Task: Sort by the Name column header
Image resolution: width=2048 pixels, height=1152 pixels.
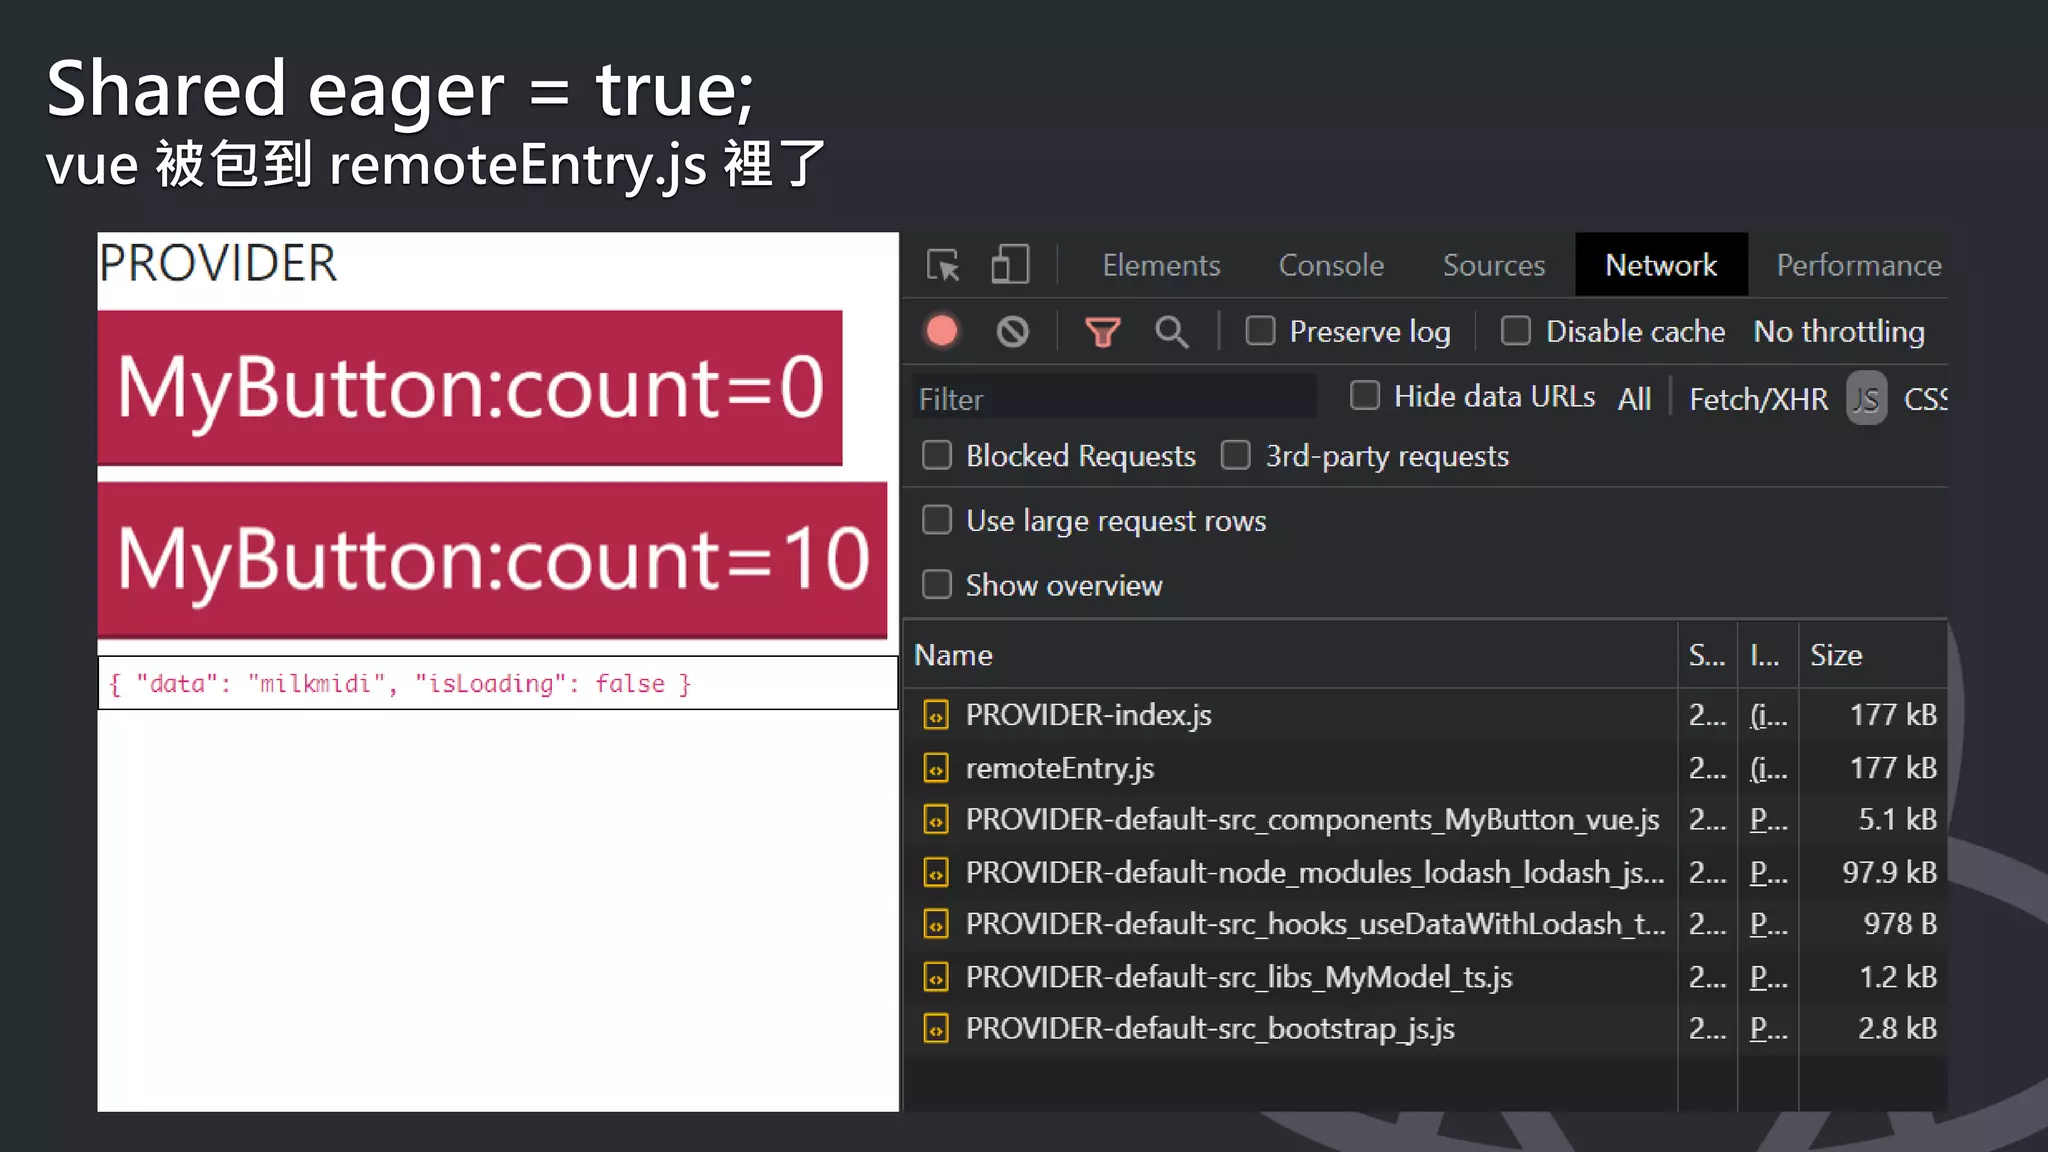Action: [x=1291, y=655]
